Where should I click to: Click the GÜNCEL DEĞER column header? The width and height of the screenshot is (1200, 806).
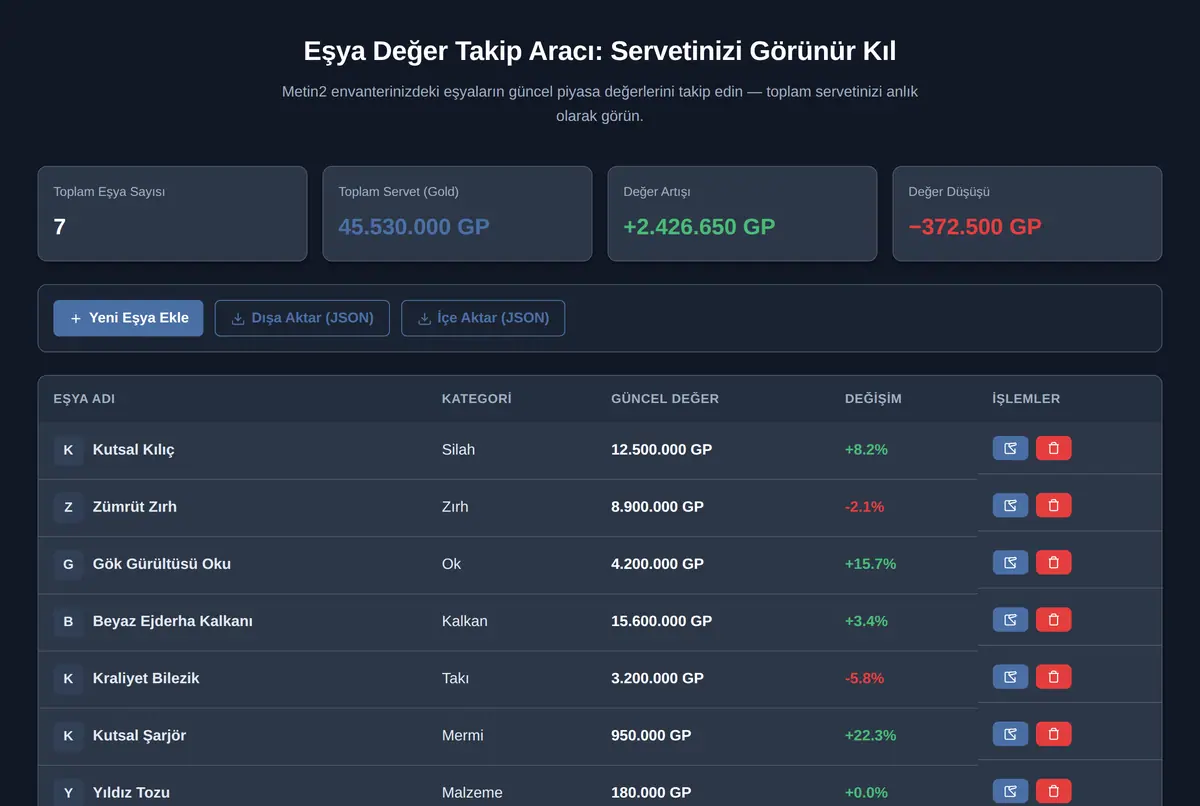[665, 398]
